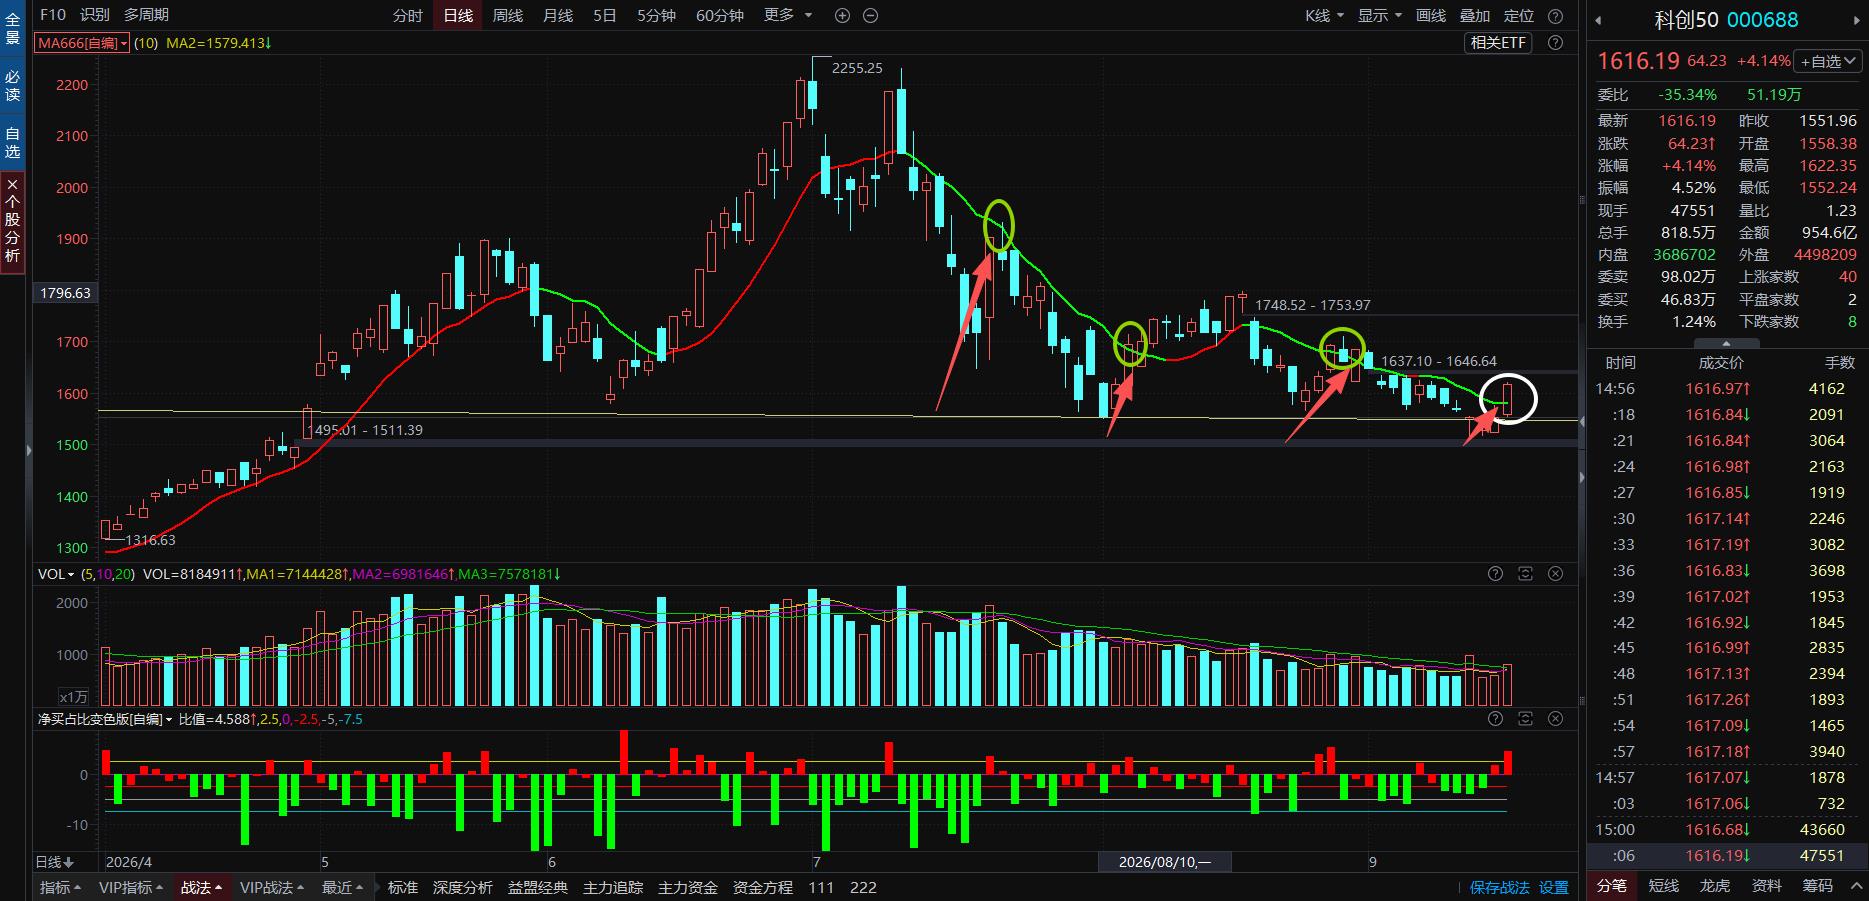Click the 识别 button
Viewport: 1869px width, 901px height.
coord(95,15)
